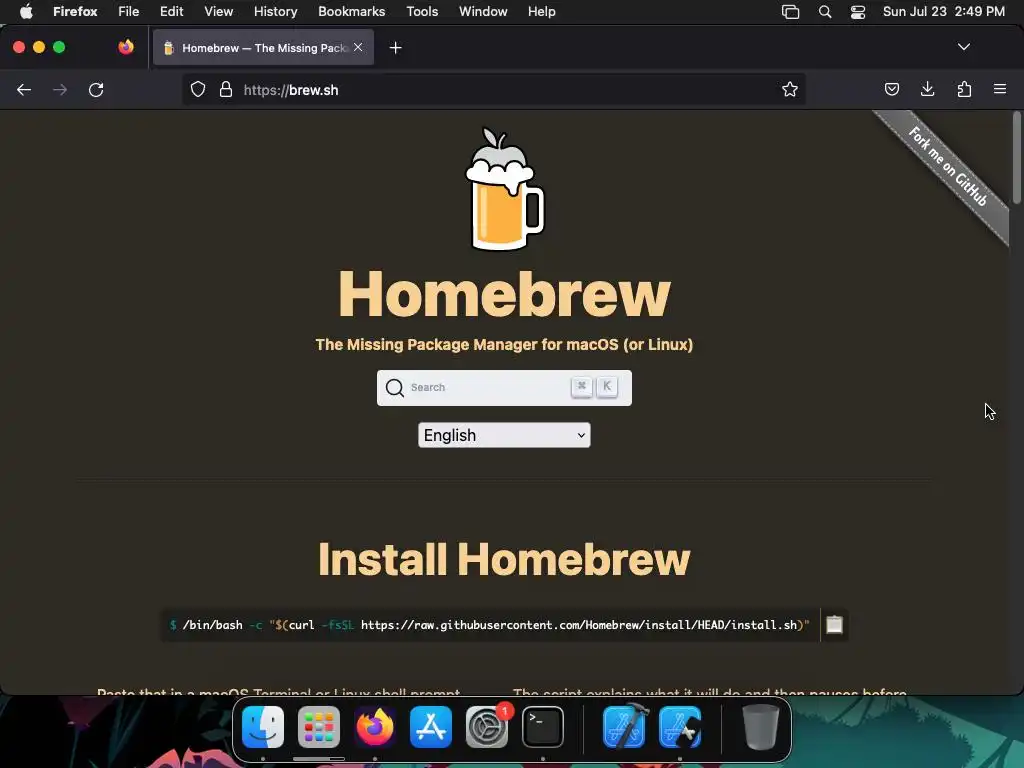
Task: Open the Tools menu
Action: tap(423, 12)
